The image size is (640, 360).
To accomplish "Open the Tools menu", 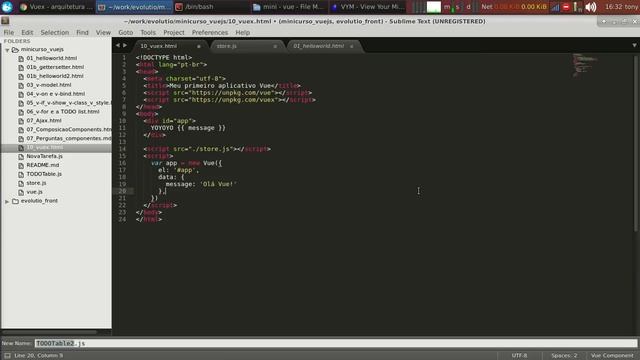I will tap(148, 32).
